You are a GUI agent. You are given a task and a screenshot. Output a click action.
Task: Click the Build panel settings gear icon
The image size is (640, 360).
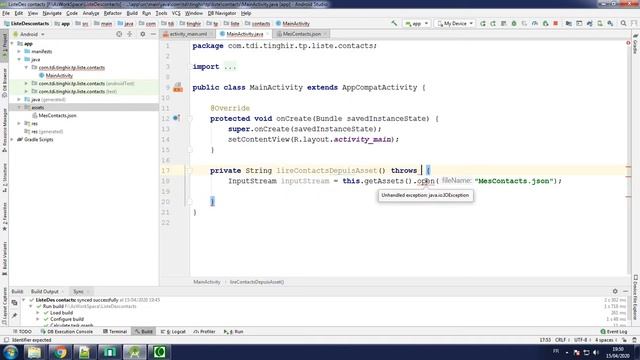coord(615,291)
